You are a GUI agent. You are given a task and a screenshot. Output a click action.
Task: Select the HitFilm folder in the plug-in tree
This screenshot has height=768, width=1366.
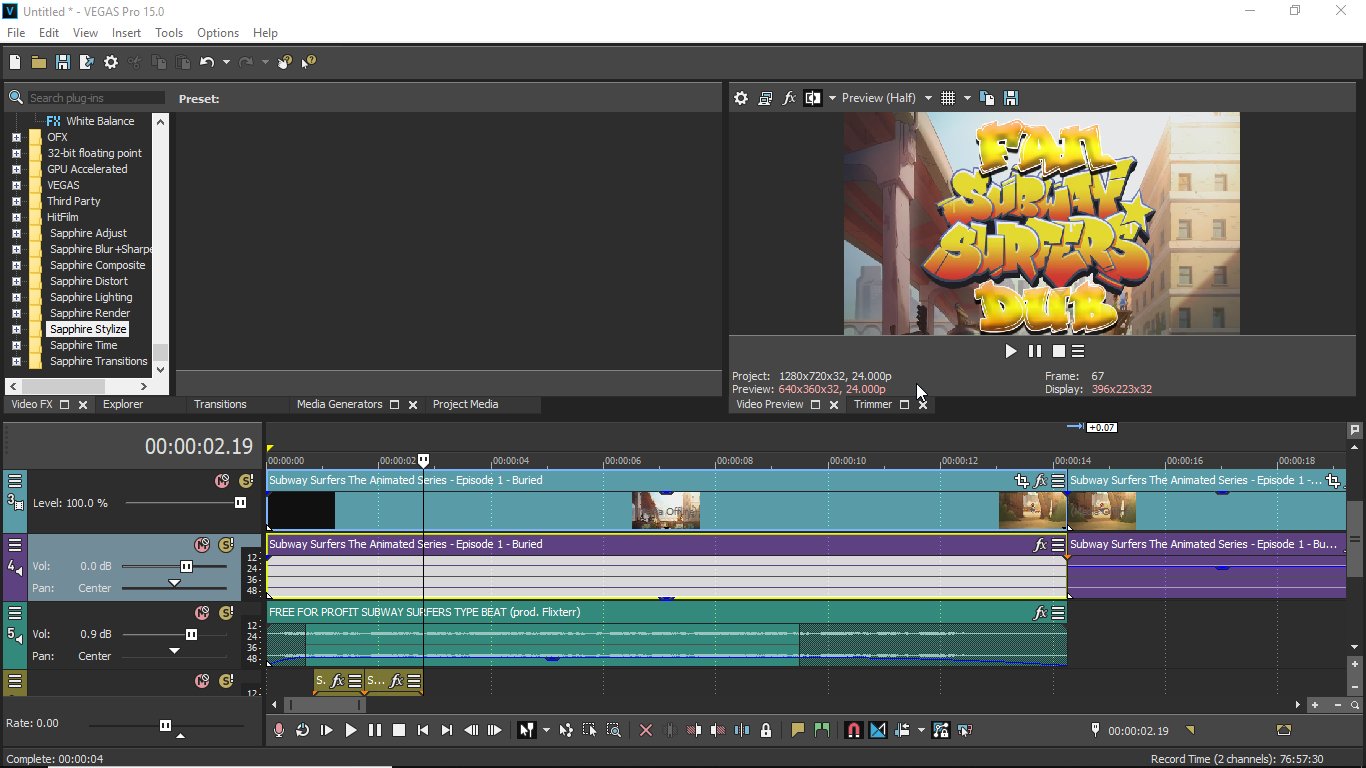(x=62, y=217)
